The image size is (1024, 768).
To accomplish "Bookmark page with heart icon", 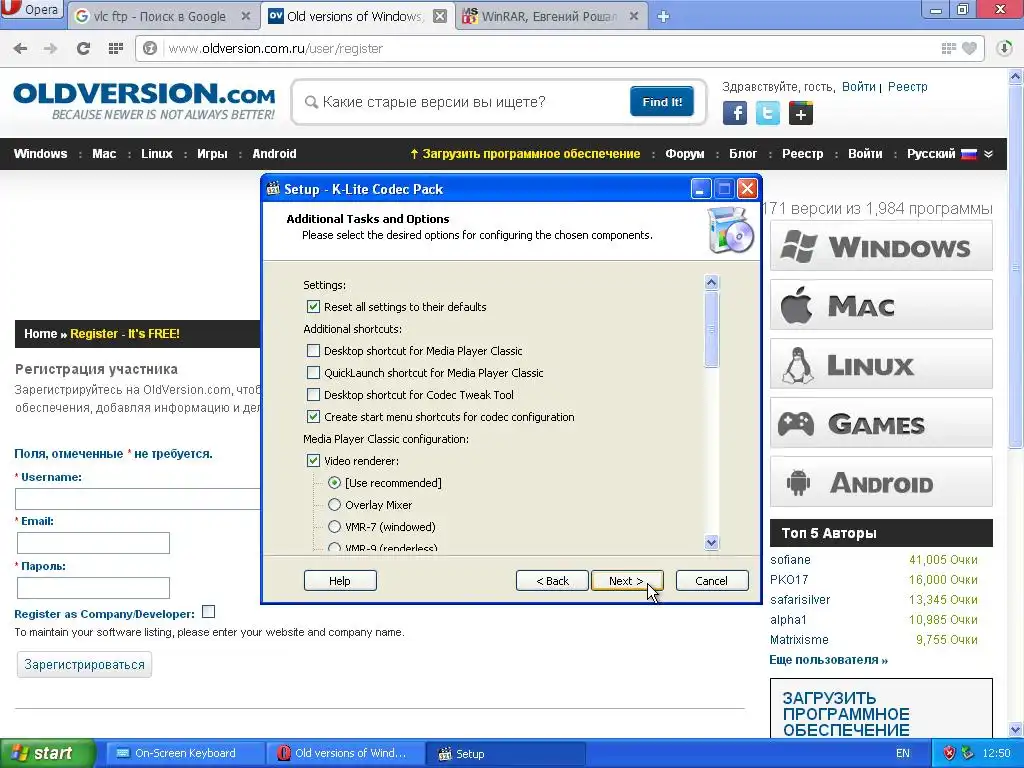I will pyautogui.click(x=970, y=48).
